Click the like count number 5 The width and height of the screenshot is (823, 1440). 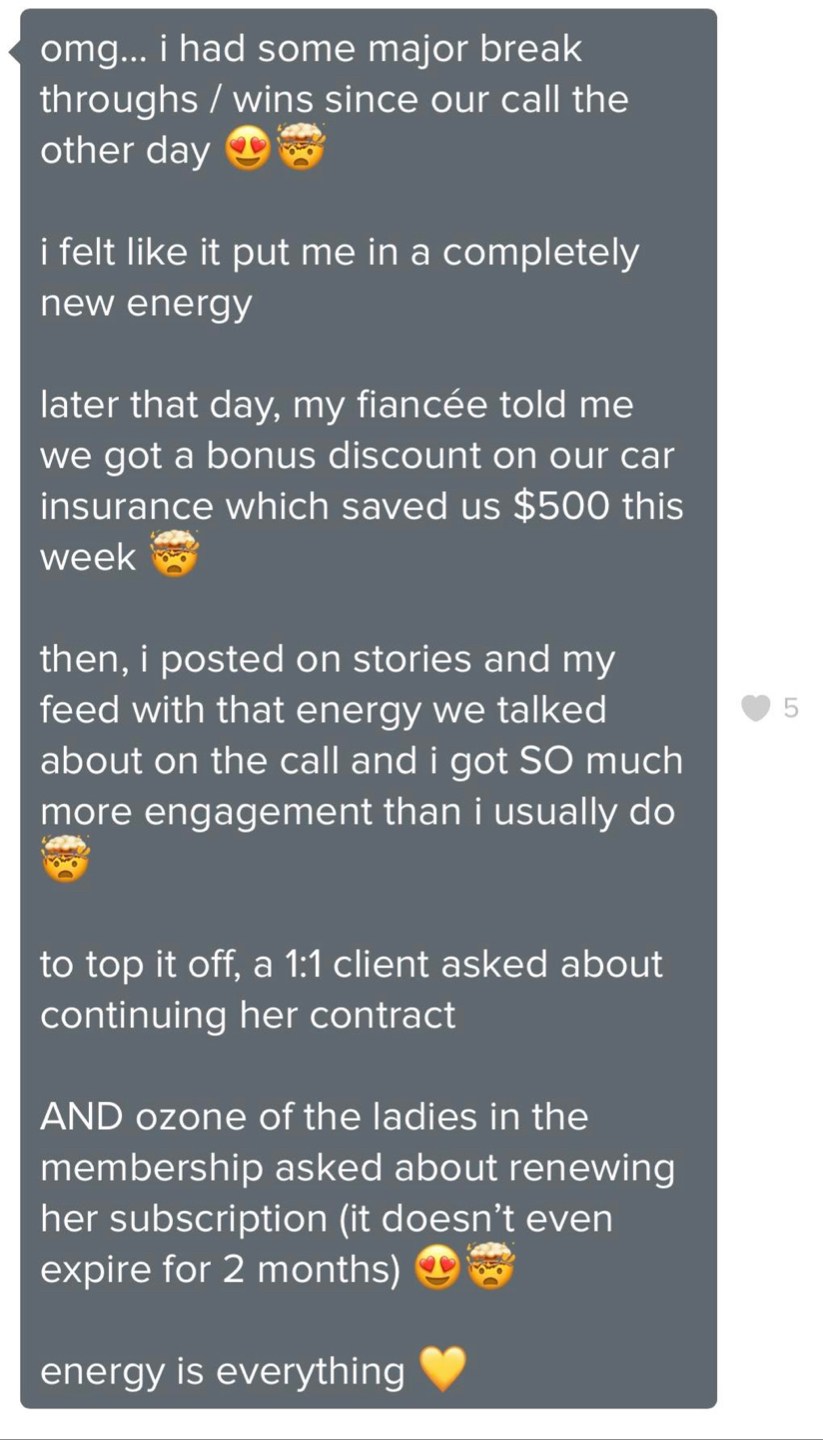pyautogui.click(x=791, y=709)
